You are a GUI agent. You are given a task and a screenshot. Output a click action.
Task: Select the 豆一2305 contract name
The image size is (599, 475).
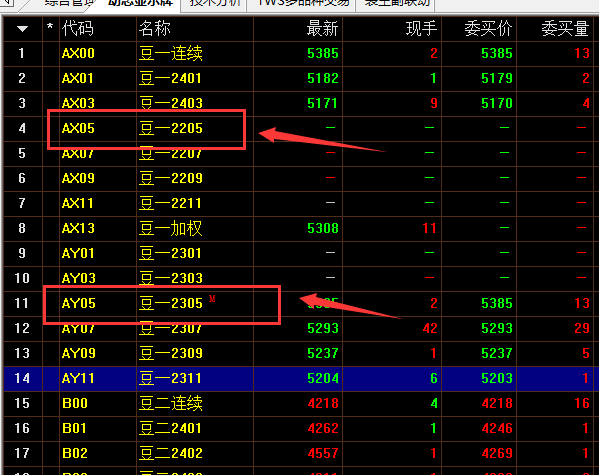170,303
